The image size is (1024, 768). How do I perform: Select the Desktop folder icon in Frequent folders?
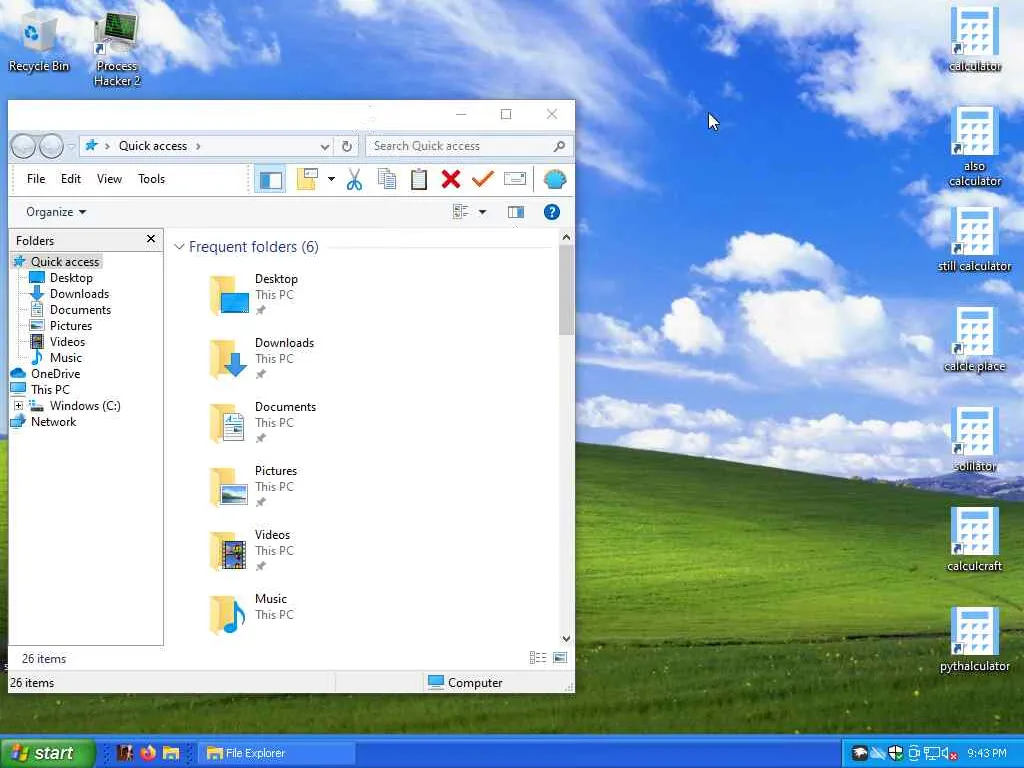229,295
